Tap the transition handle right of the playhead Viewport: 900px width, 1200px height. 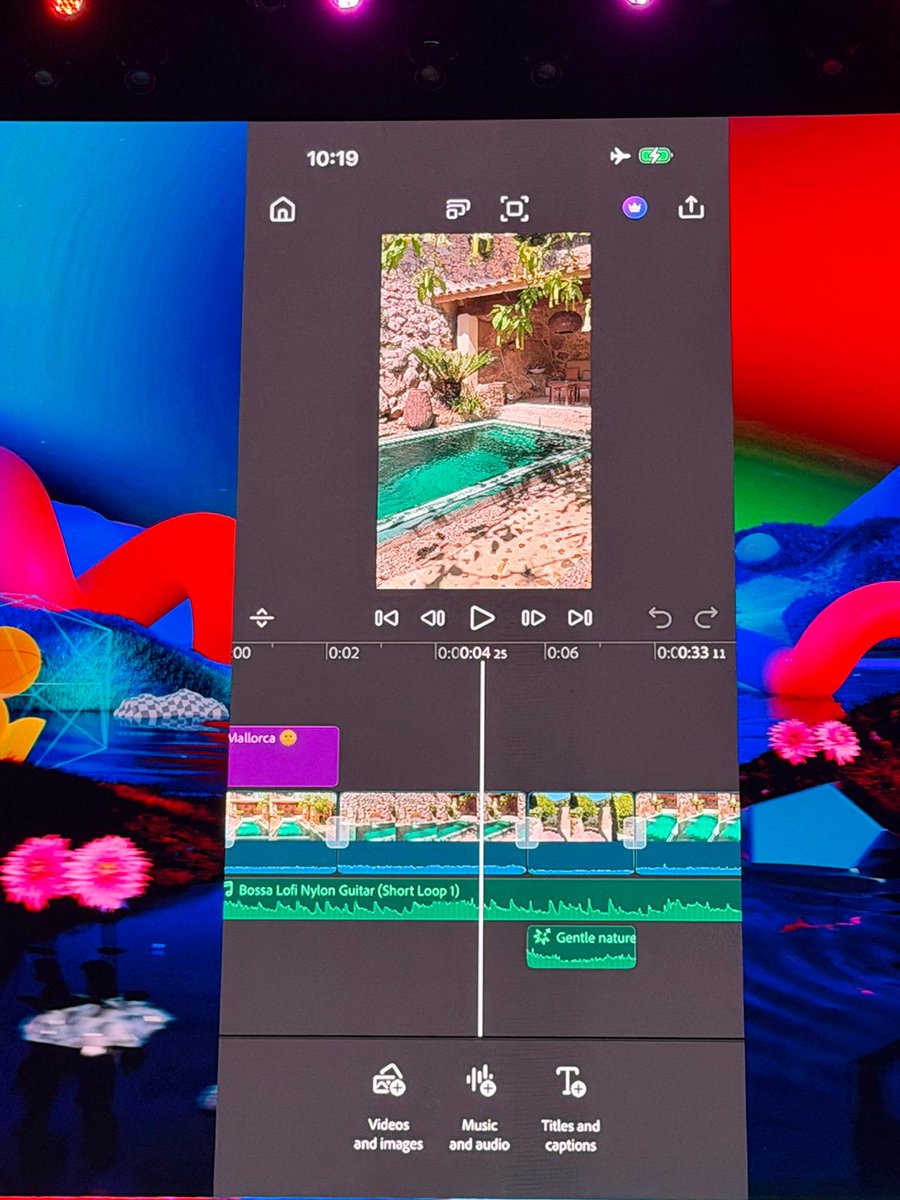[x=526, y=832]
